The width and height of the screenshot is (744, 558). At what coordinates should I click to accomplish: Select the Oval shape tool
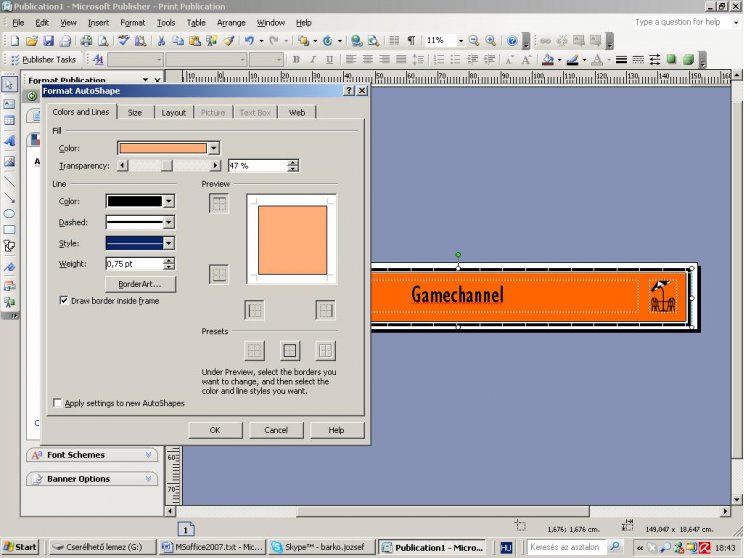pyautogui.click(x=9, y=214)
